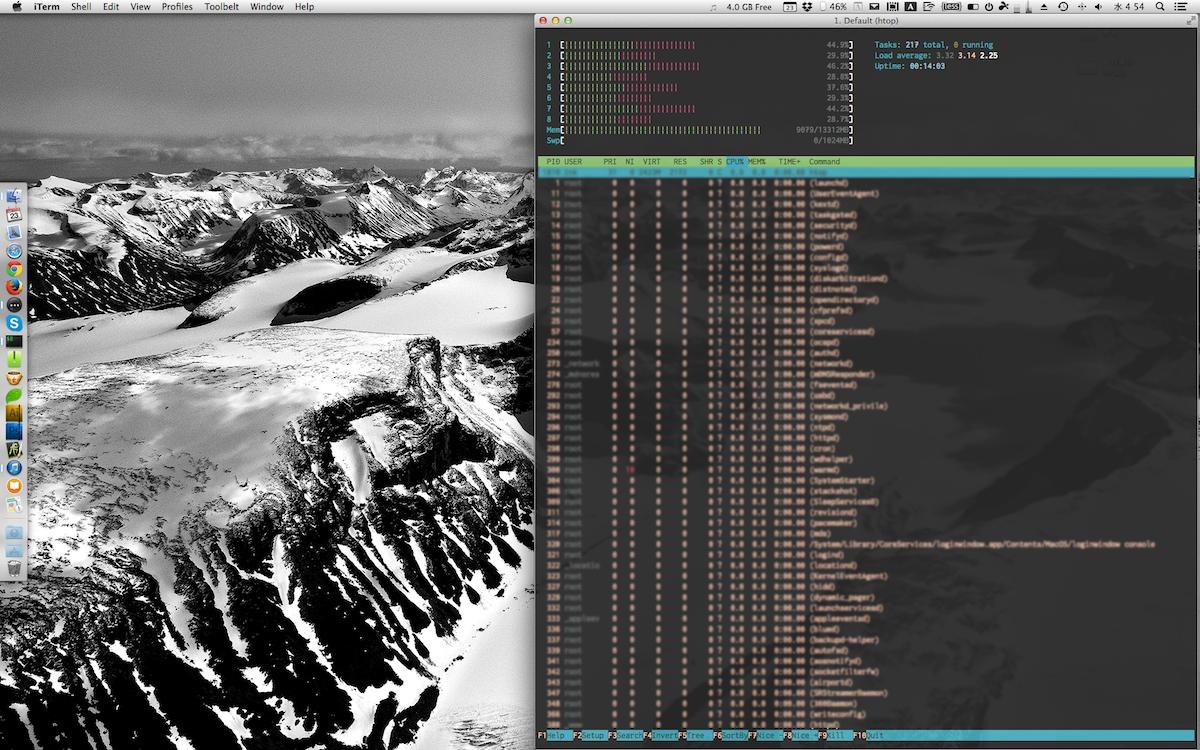Viewport: 1200px width, 750px height.
Task: Sort by the PID column header
Action: (553, 161)
